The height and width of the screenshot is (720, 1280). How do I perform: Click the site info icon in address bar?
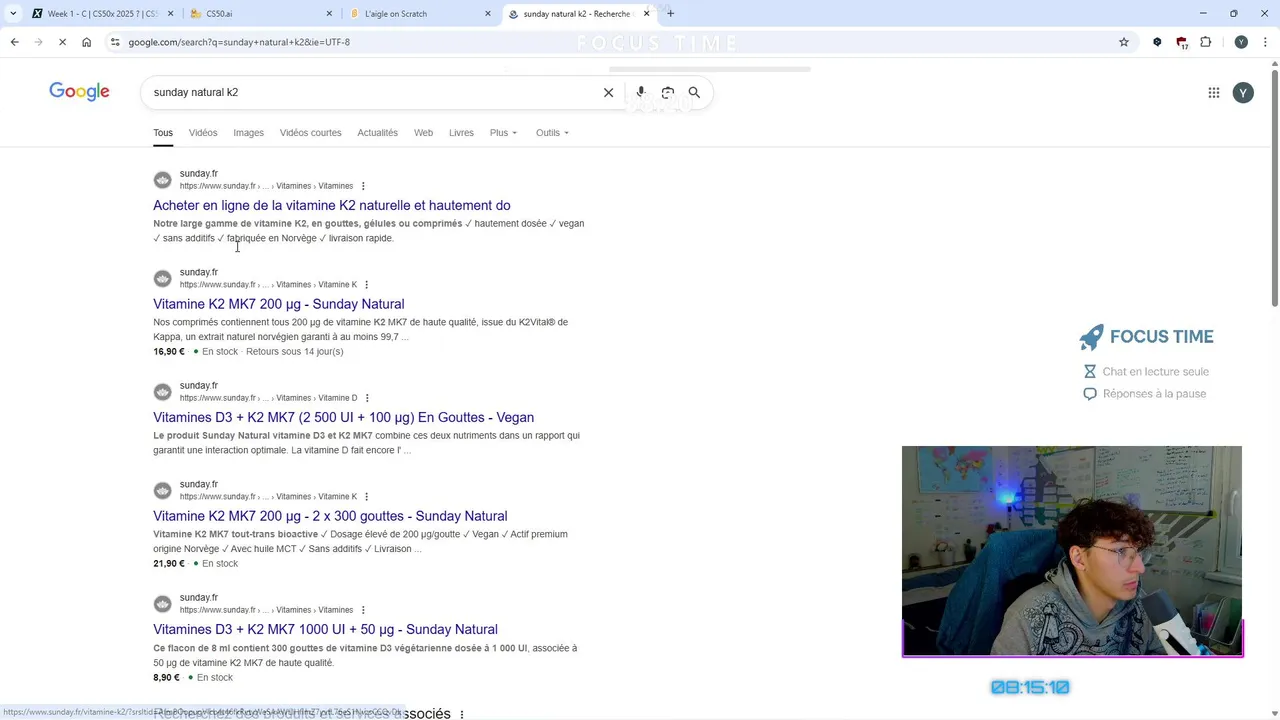[x=116, y=42]
